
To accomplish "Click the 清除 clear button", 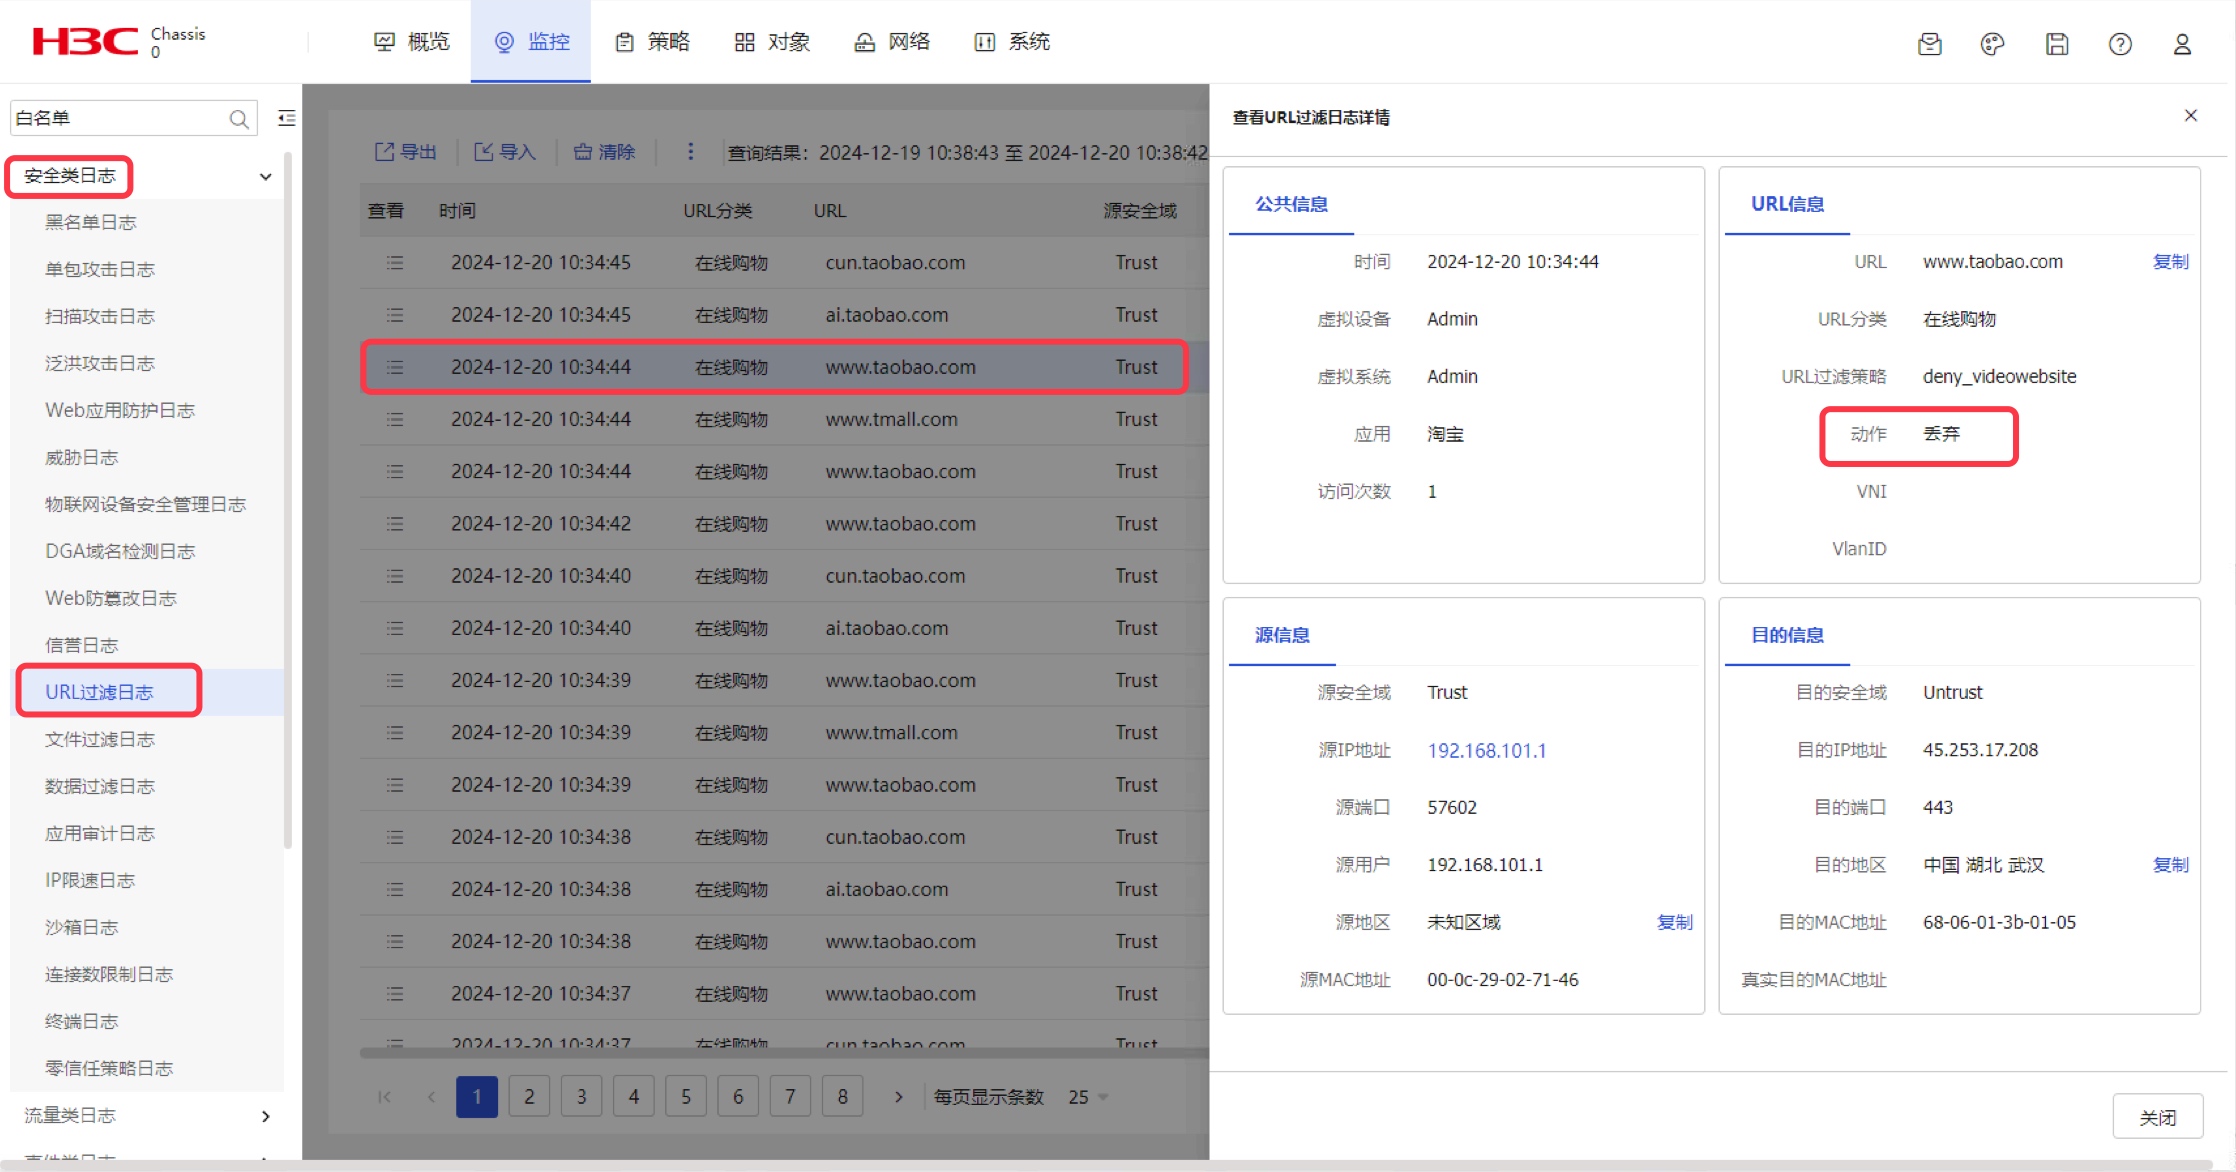I will pos(604,152).
